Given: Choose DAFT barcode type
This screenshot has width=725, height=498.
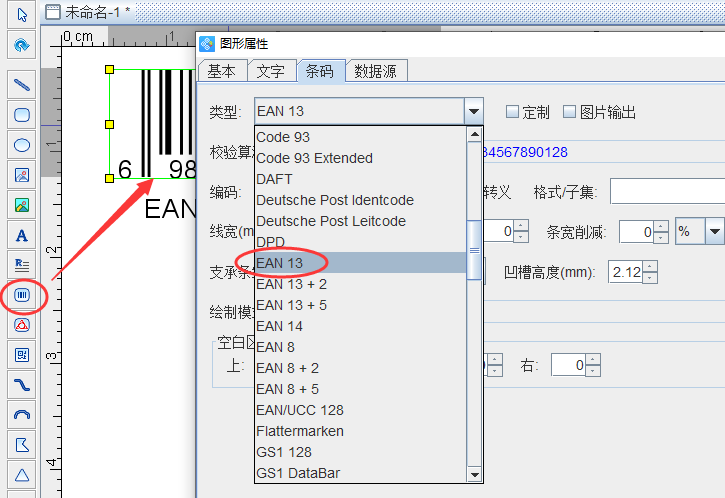Looking at the screenshot, I should point(361,179).
